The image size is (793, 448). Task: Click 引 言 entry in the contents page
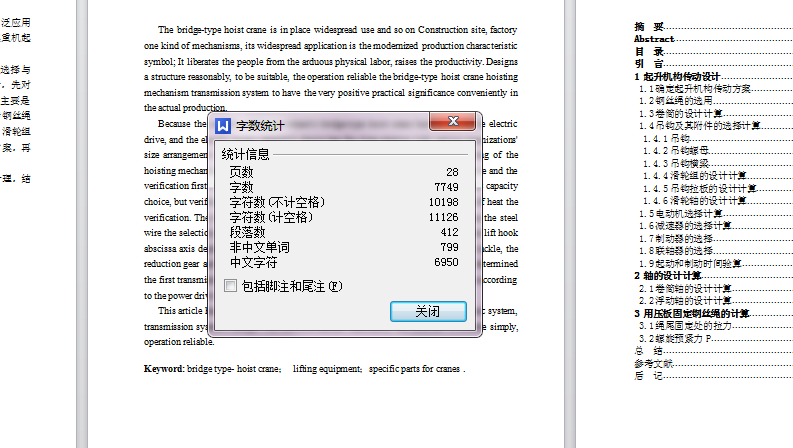713,64
